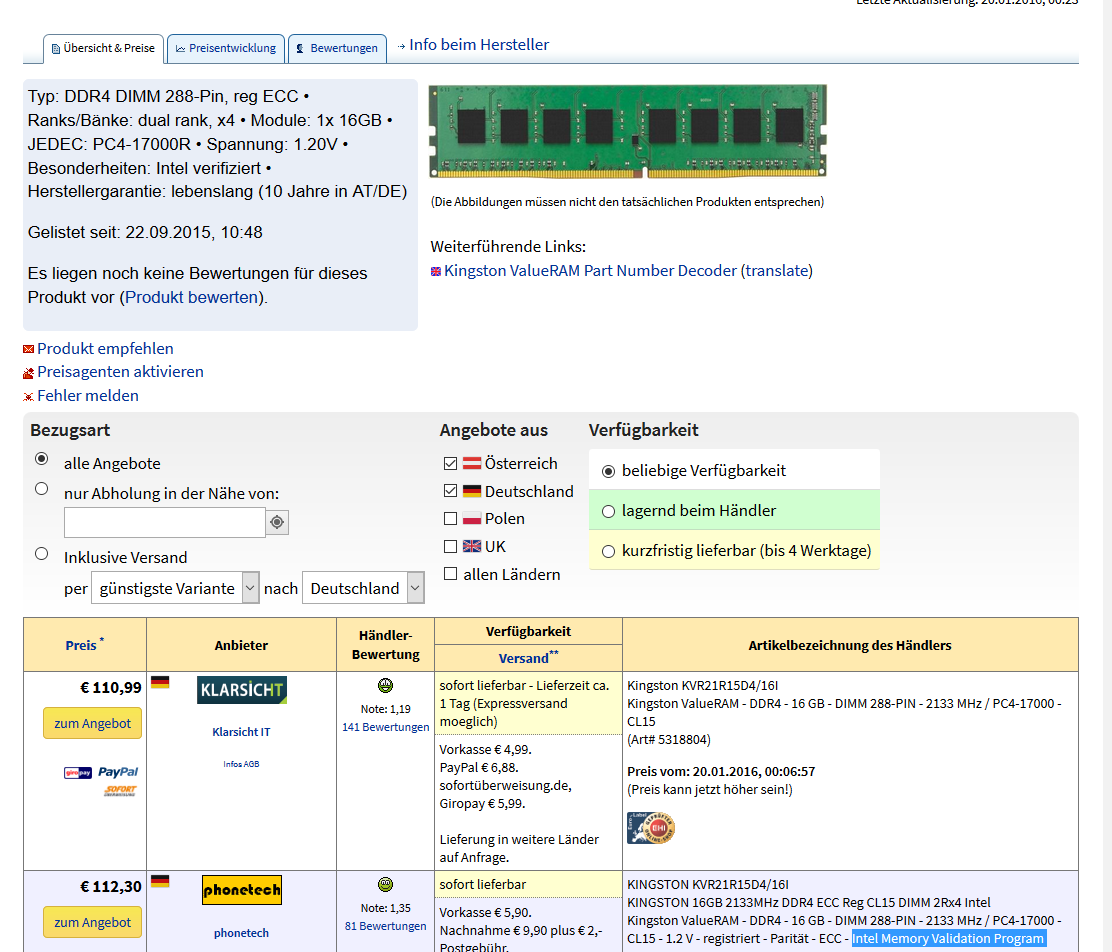Click the smiley rating icon for phonetech
The width and height of the screenshot is (1112, 952).
click(385, 885)
